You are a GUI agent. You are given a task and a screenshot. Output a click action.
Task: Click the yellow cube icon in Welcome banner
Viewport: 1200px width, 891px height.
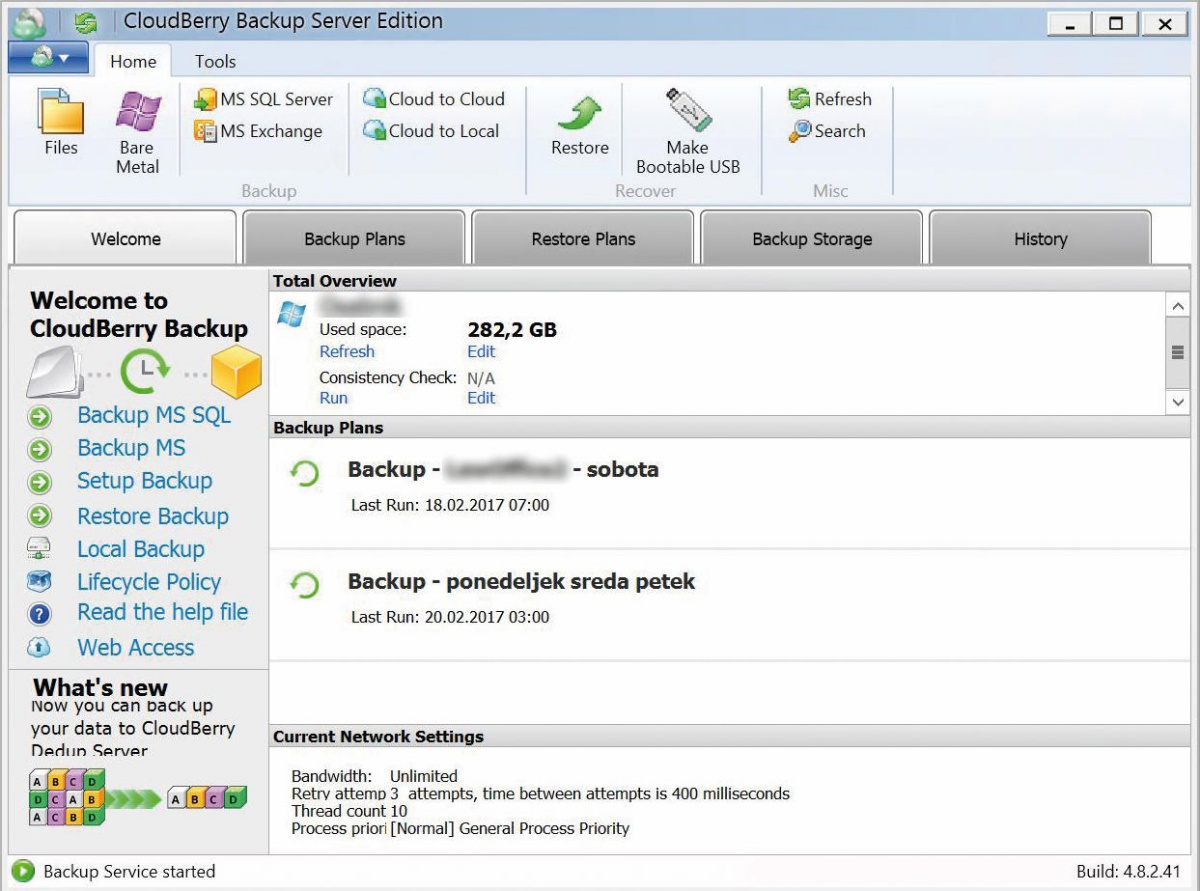click(x=237, y=373)
